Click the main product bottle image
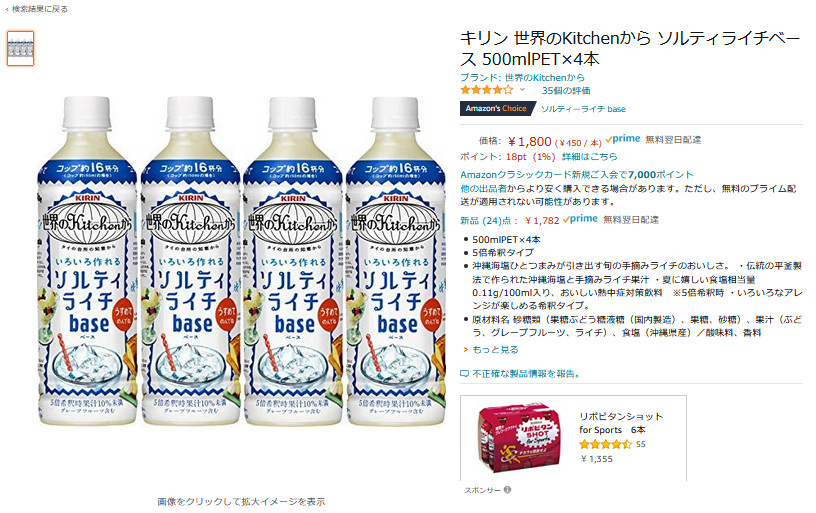Image resolution: width=816 pixels, height=513 pixels. (241, 261)
